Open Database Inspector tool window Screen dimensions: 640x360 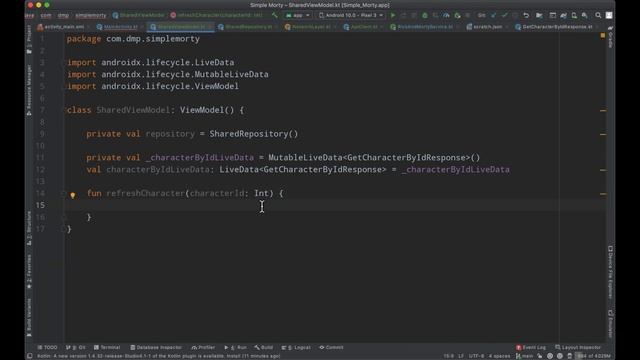pos(156,347)
